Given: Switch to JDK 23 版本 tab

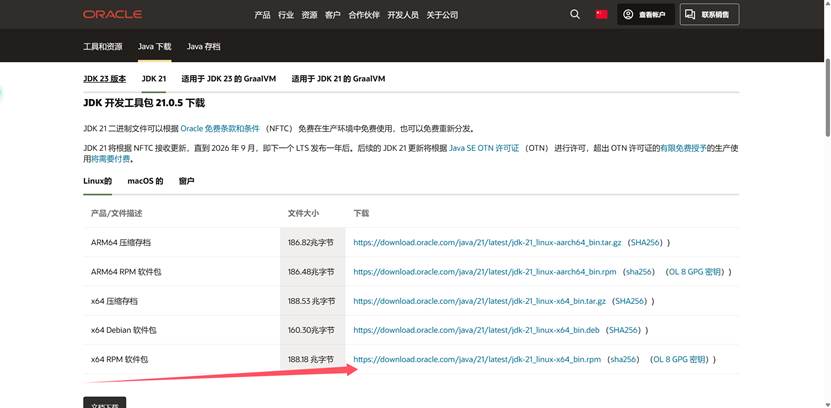Looking at the screenshot, I should click(104, 78).
